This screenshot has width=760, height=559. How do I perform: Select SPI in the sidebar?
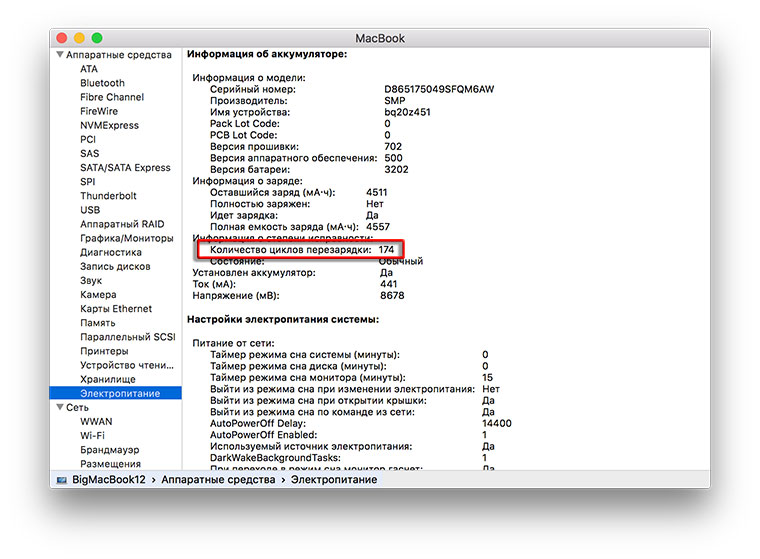(88, 181)
